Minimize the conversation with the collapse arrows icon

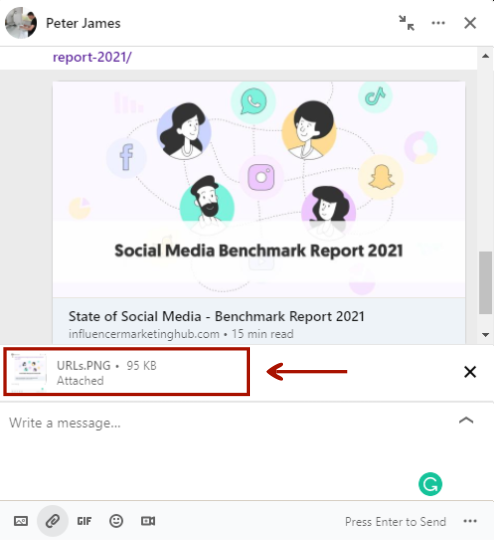407,23
